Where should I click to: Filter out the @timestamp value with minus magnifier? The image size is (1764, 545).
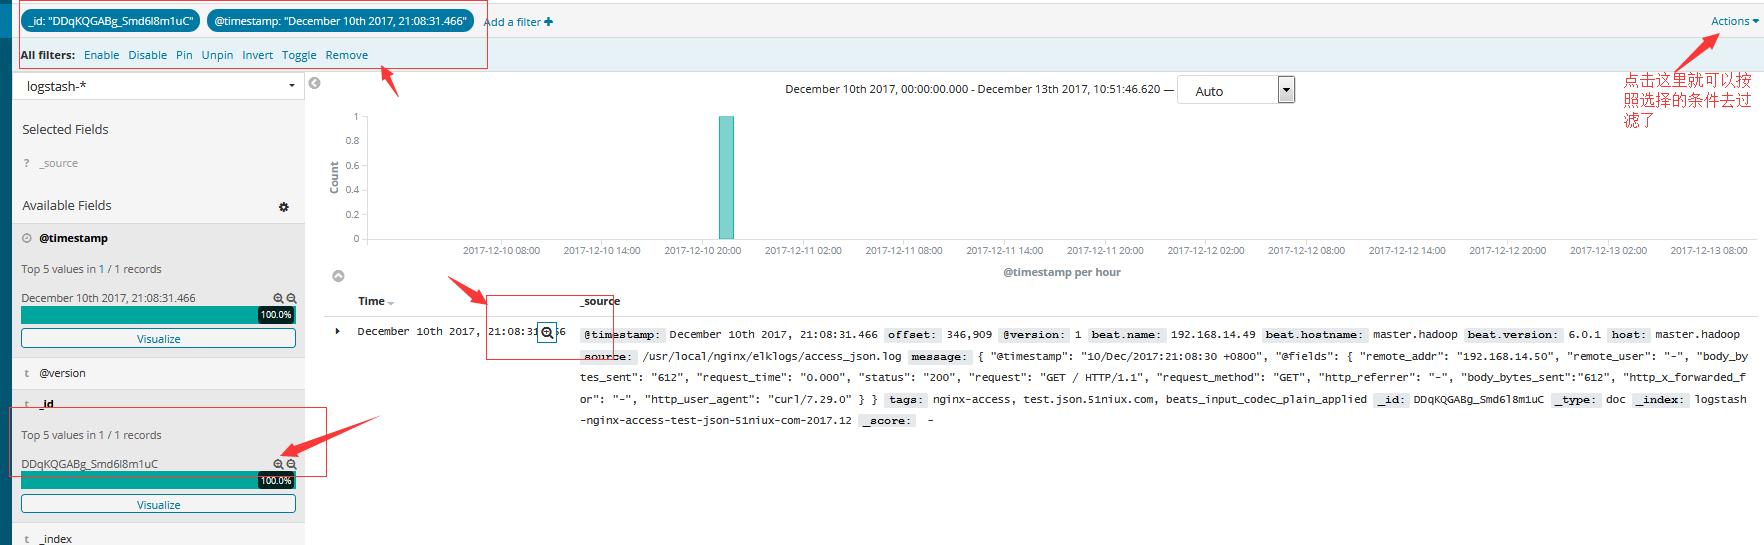click(x=292, y=298)
